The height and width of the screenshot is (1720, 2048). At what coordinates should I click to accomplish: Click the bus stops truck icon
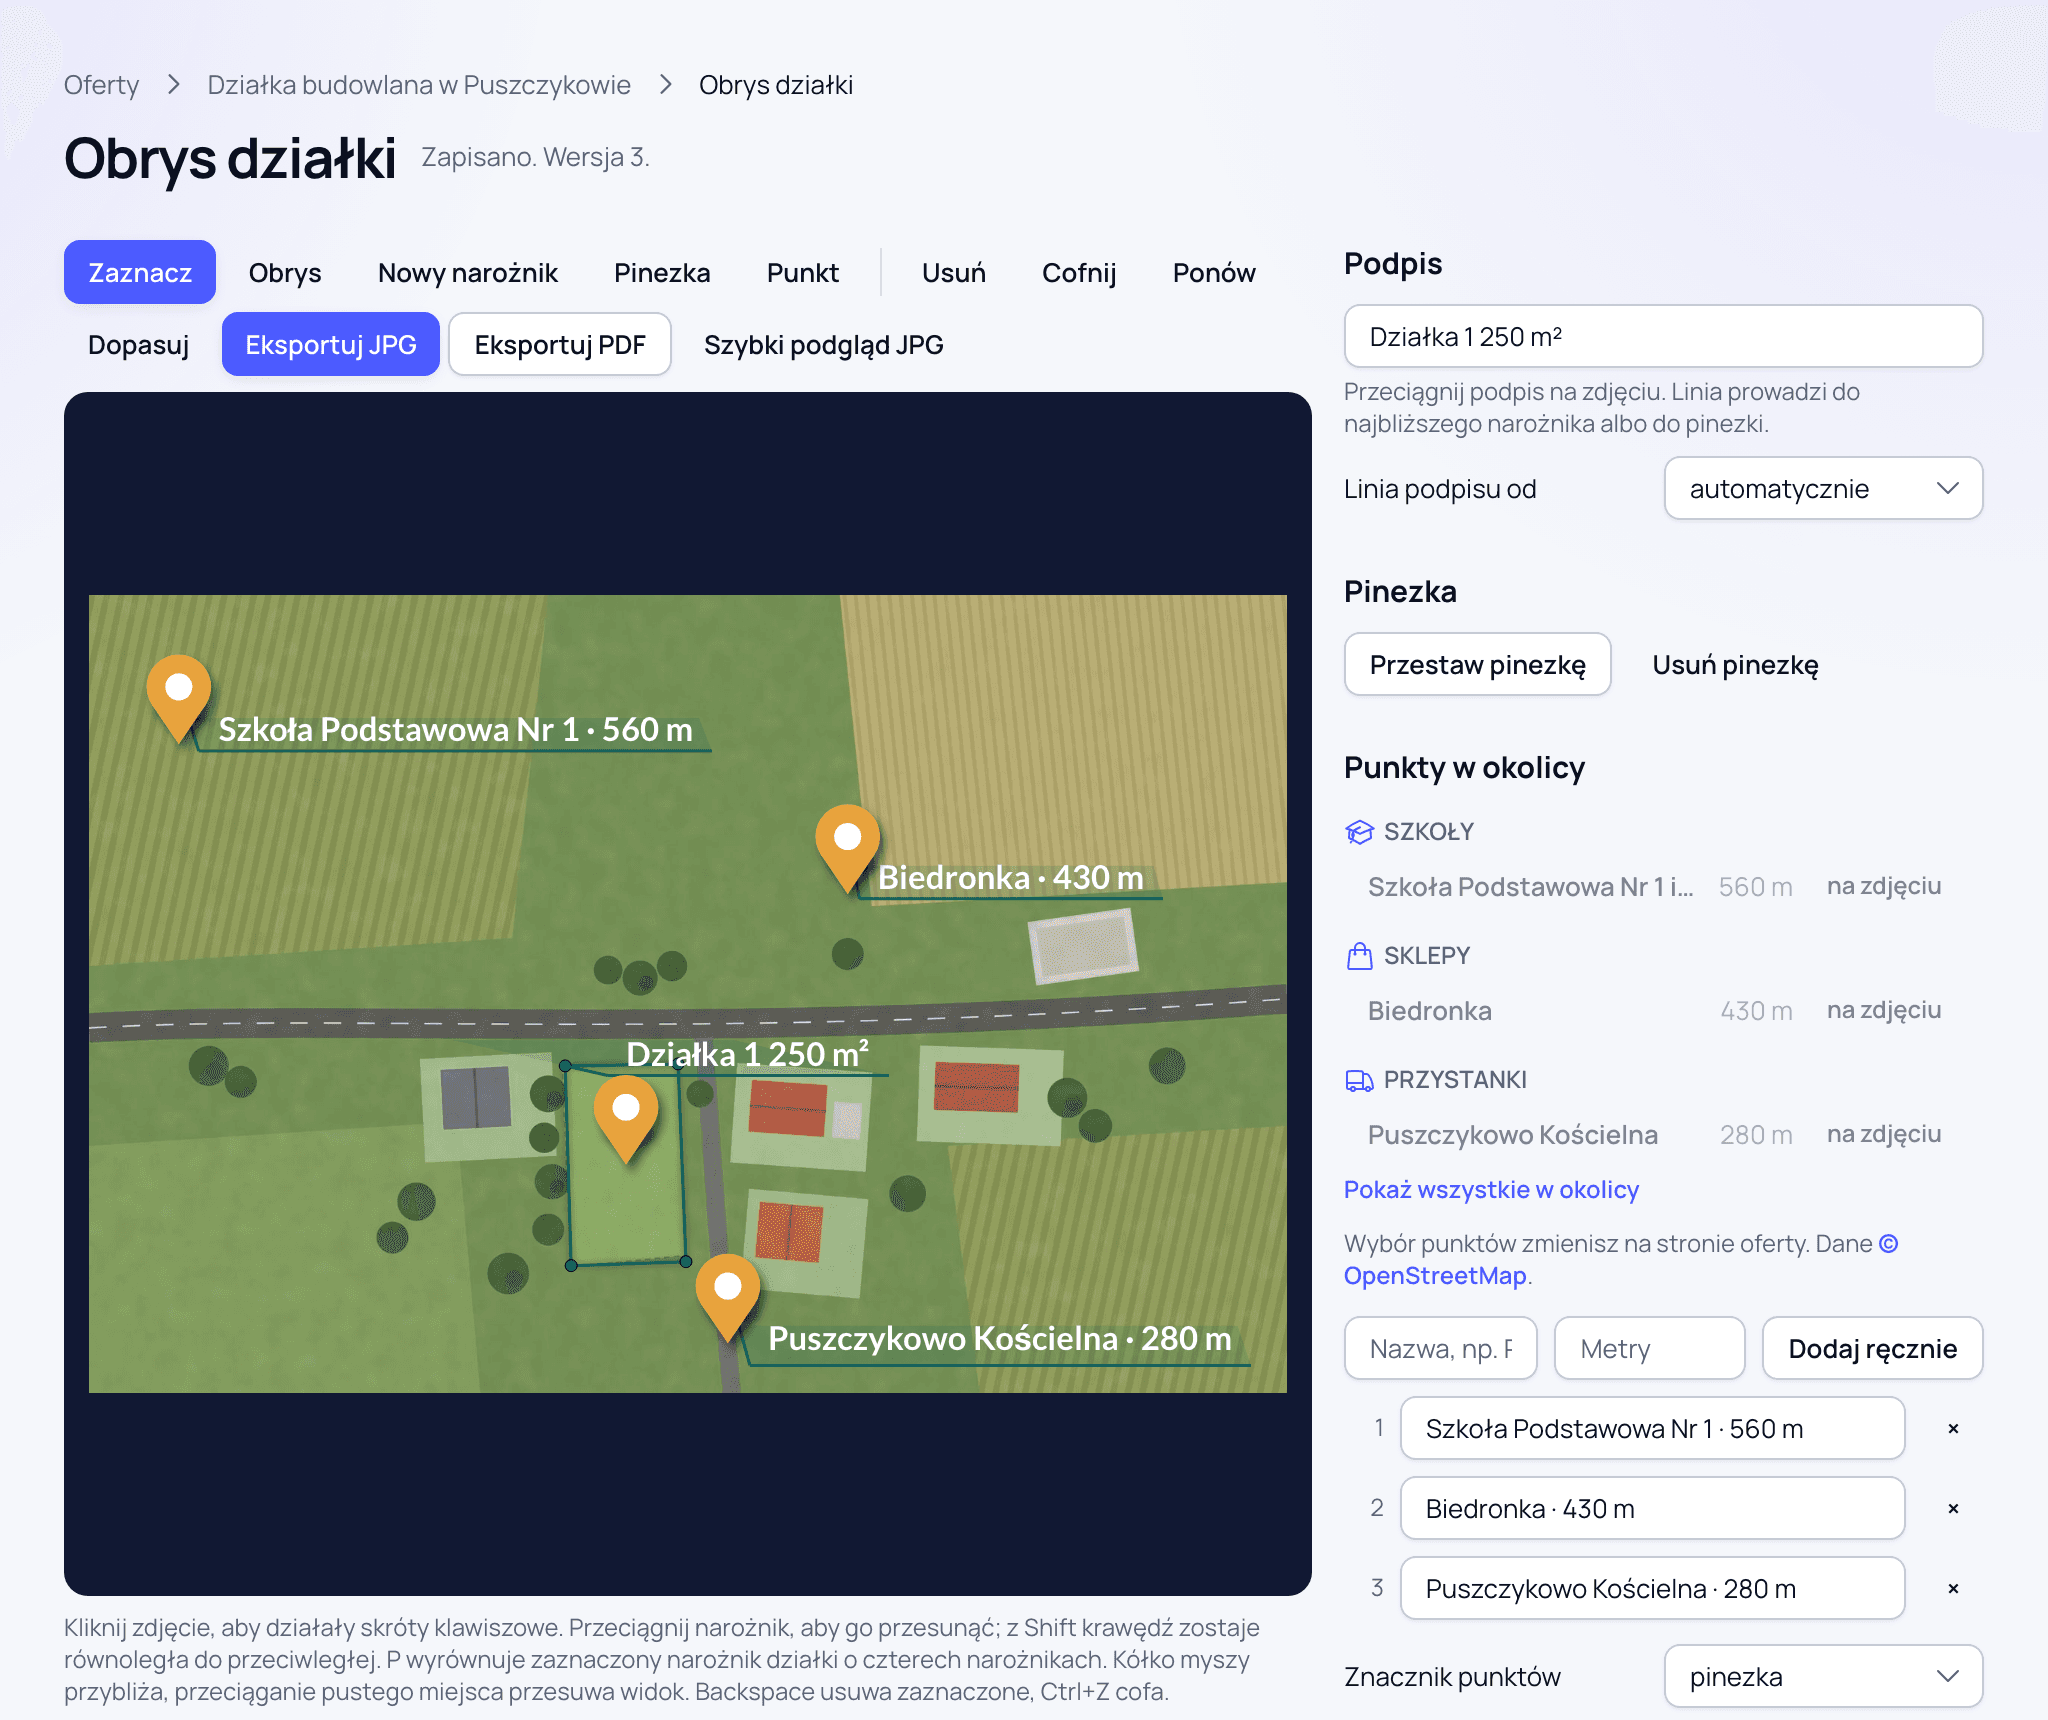point(1359,1080)
